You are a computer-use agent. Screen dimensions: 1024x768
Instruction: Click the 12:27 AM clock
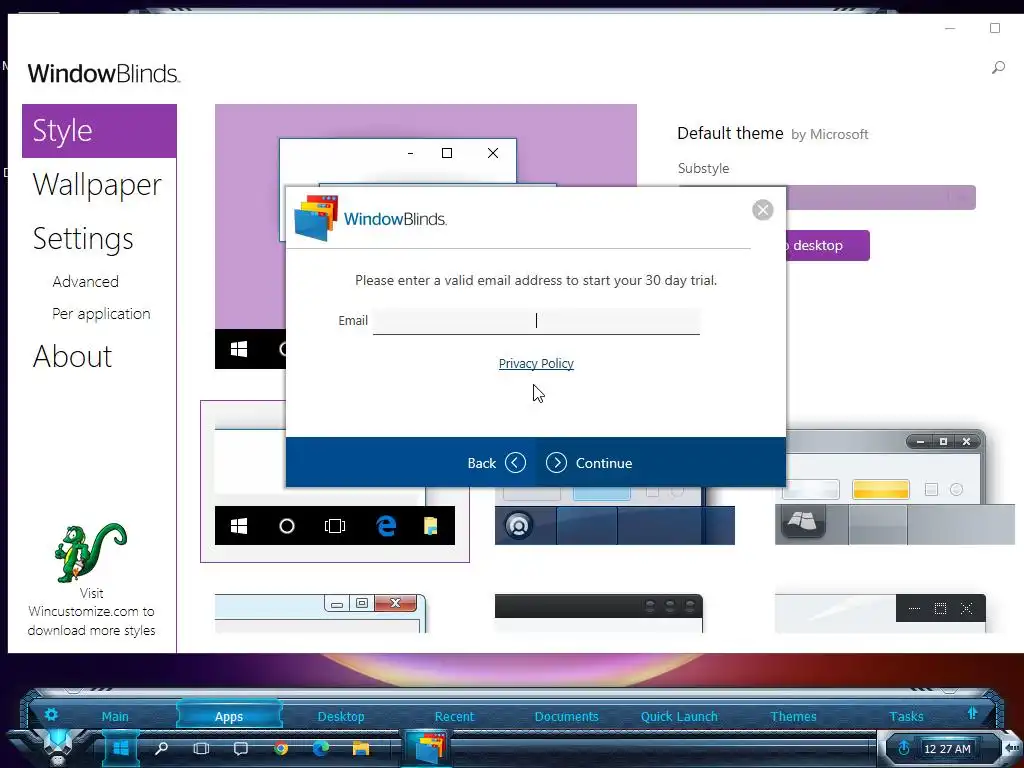pos(948,749)
